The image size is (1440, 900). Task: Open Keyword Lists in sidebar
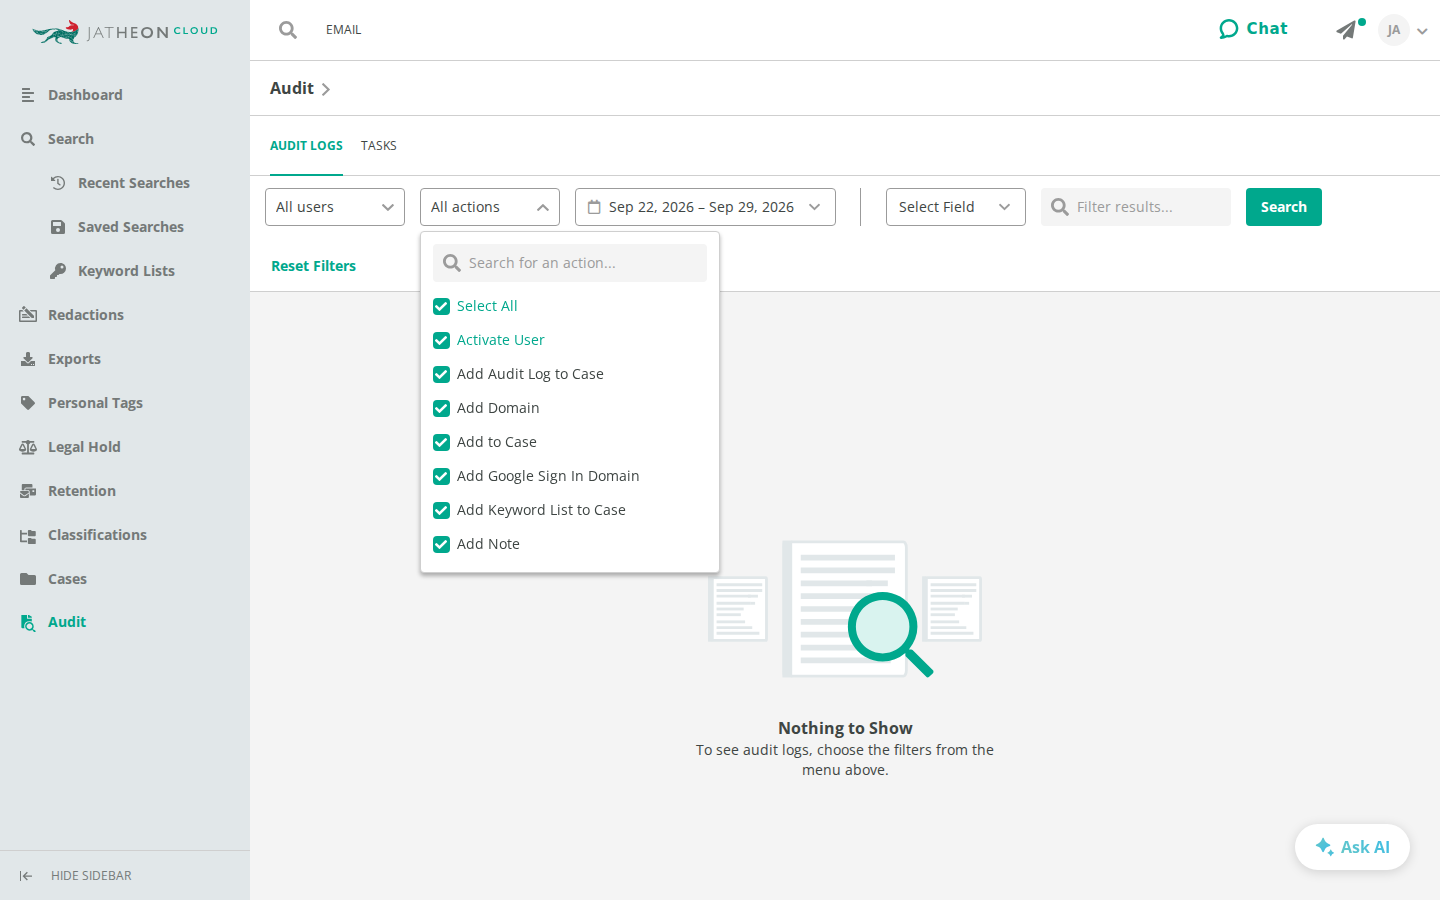tap(126, 271)
